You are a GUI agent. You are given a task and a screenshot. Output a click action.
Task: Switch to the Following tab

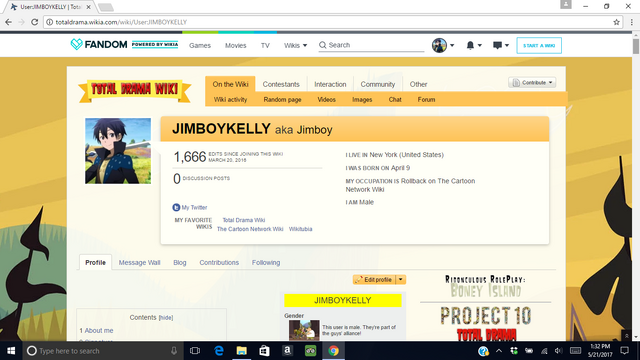266,262
